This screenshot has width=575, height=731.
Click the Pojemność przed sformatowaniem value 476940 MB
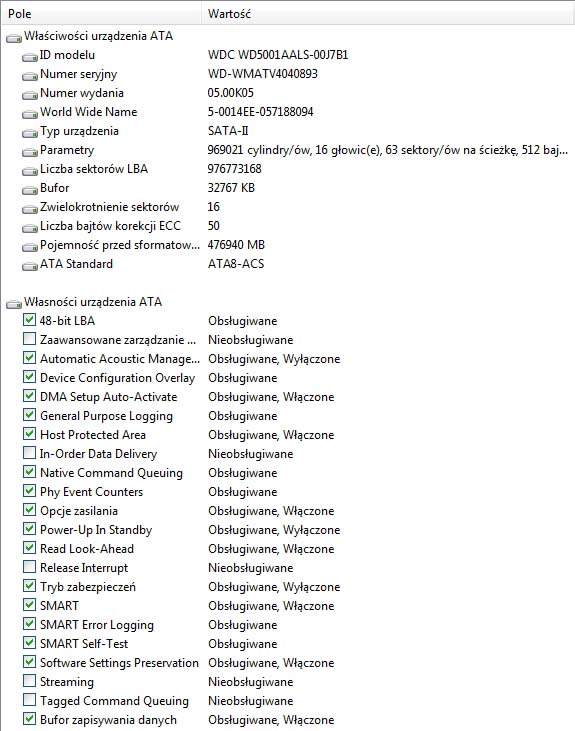click(x=236, y=245)
